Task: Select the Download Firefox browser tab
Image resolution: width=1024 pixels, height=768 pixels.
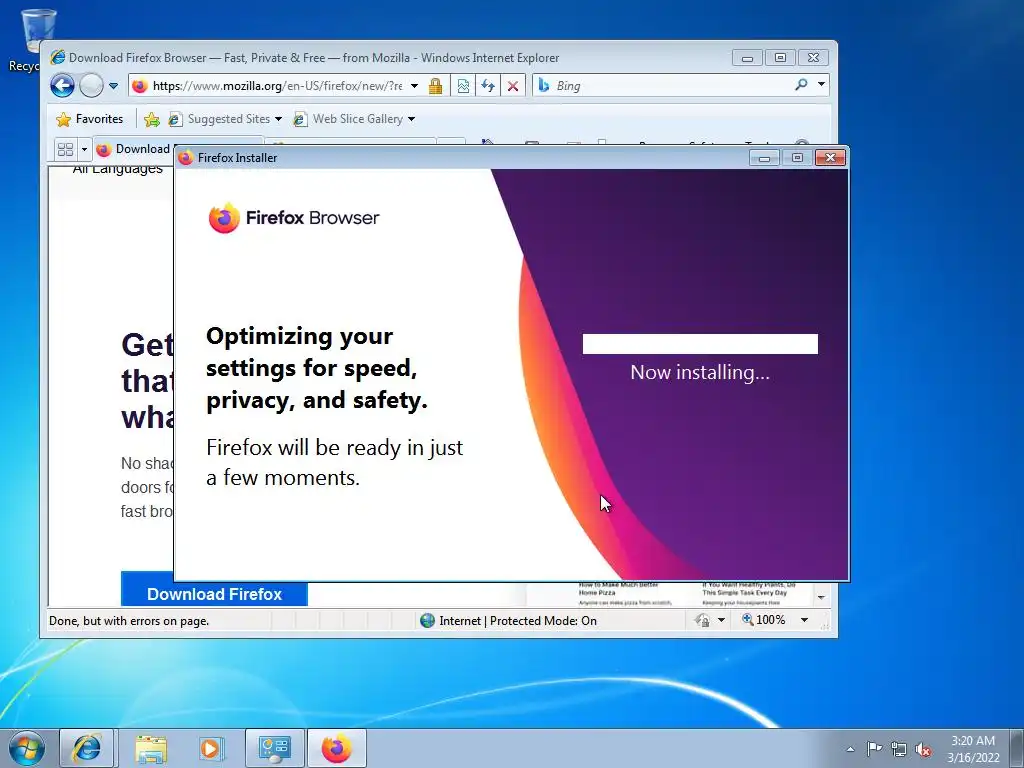Action: point(135,150)
